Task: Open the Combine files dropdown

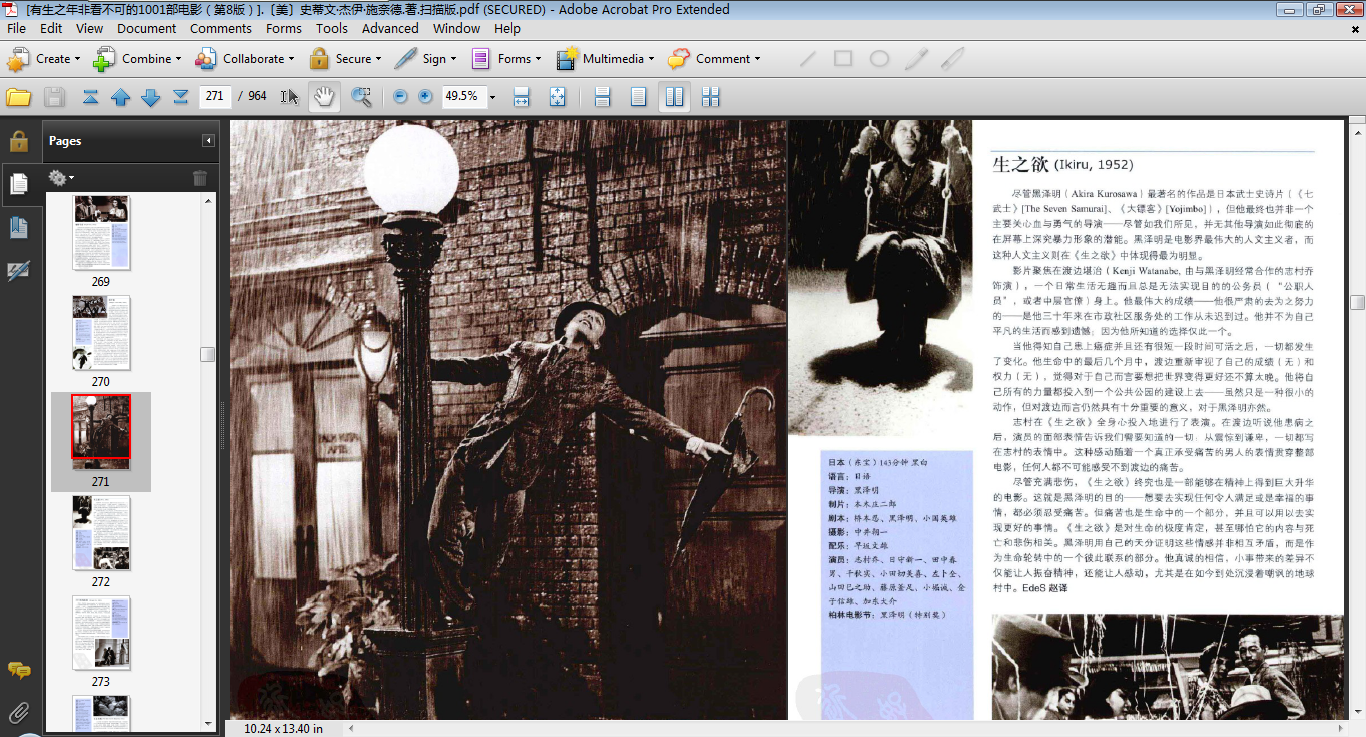Action: 137,59
